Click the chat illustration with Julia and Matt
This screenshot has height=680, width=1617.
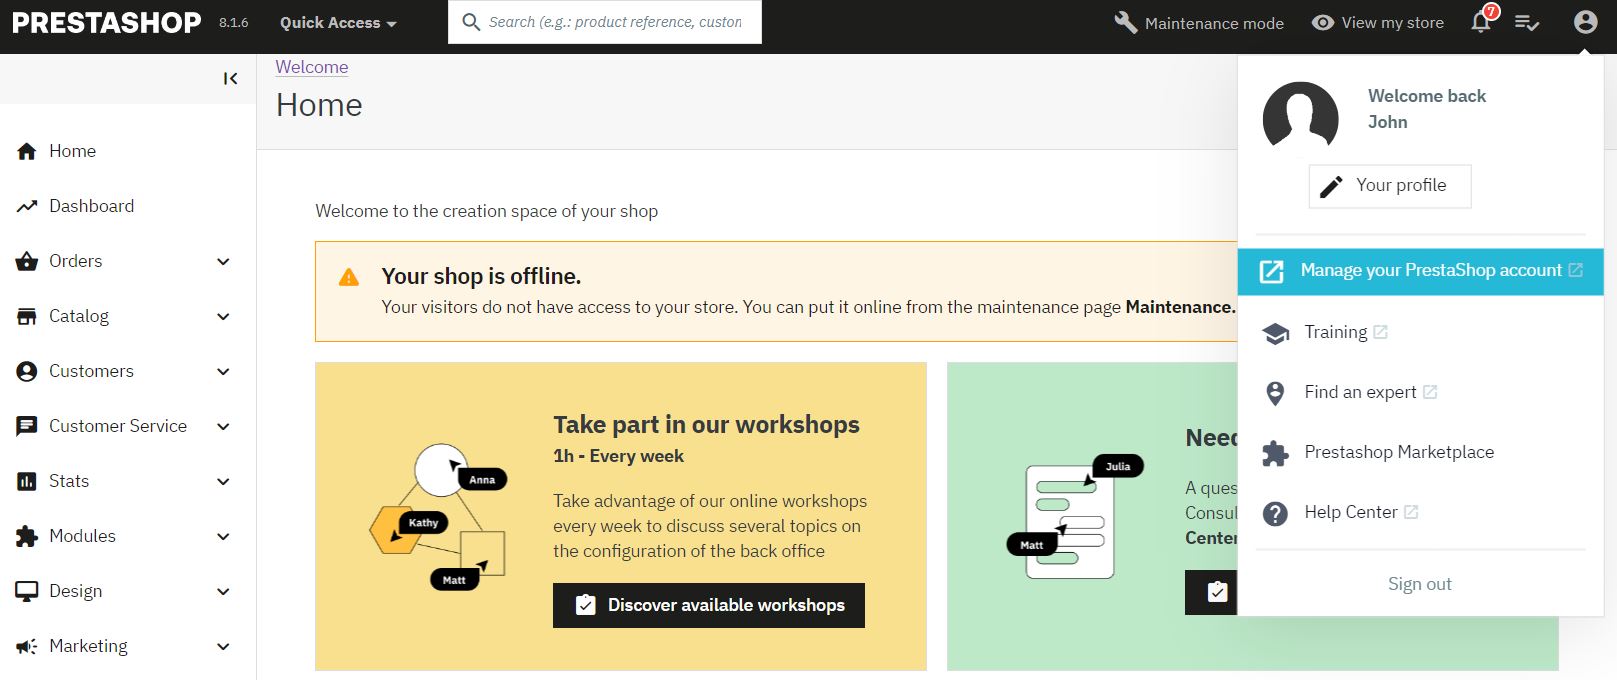click(1074, 517)
